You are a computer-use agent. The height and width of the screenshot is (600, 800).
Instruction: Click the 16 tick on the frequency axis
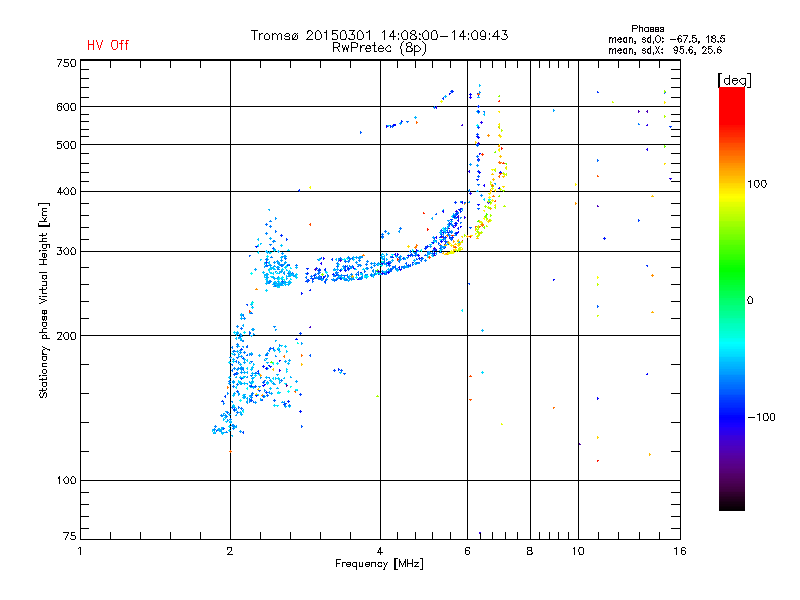tap(680, 551)
